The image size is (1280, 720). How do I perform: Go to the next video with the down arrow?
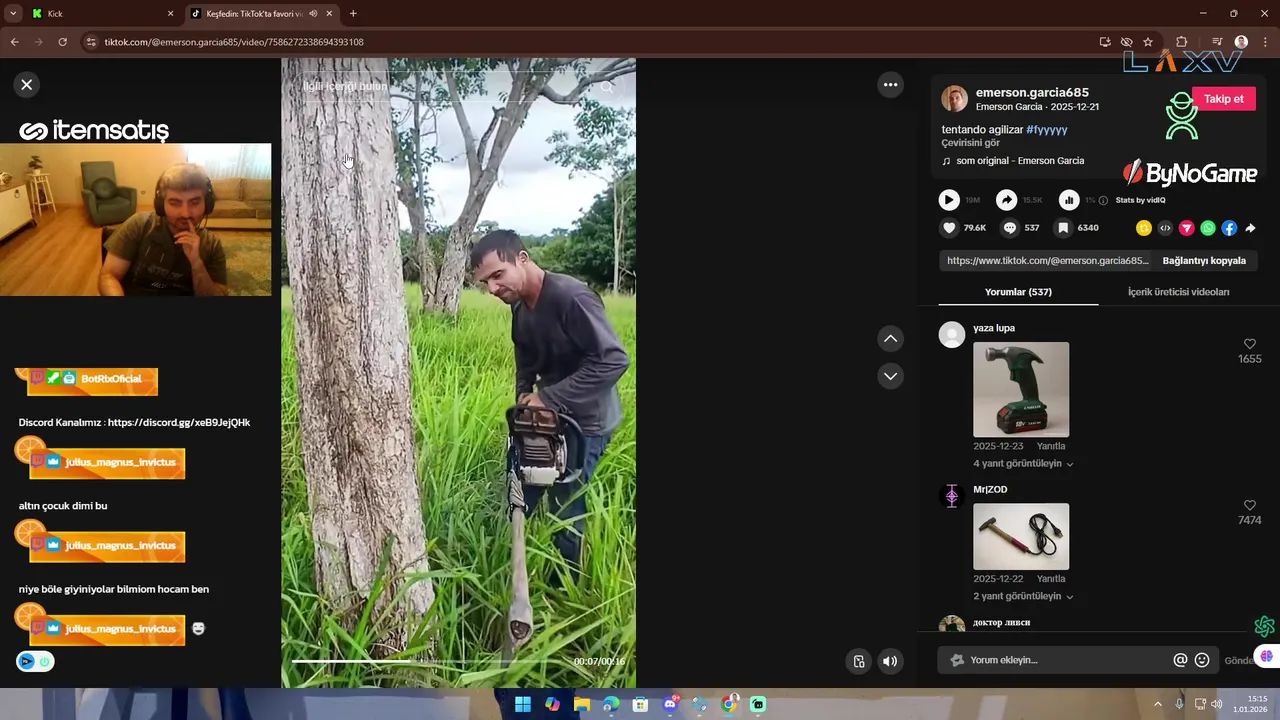(890, 376)
